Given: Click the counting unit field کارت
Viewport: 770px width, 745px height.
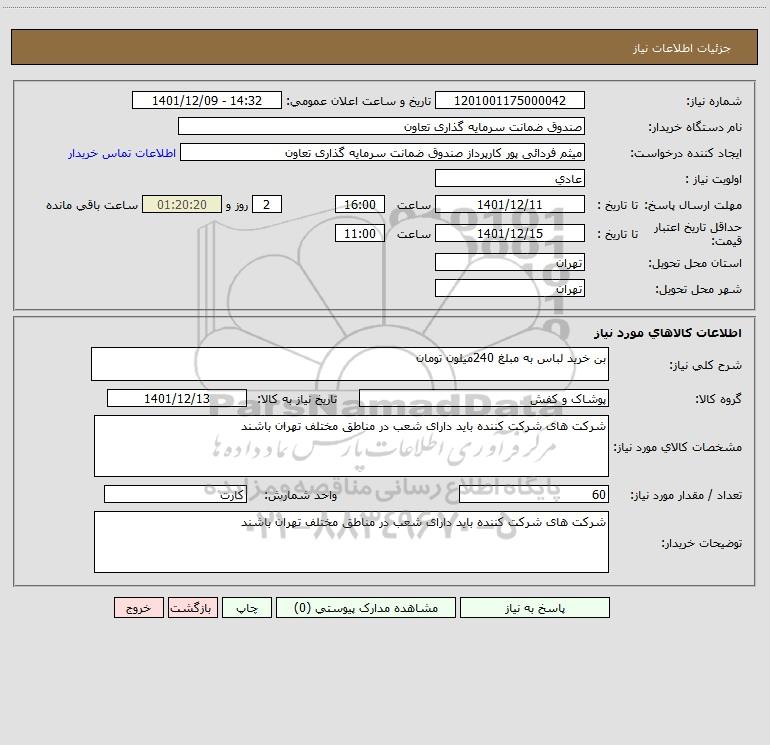Looking at the screenshot, I should (x=175, y=494).
